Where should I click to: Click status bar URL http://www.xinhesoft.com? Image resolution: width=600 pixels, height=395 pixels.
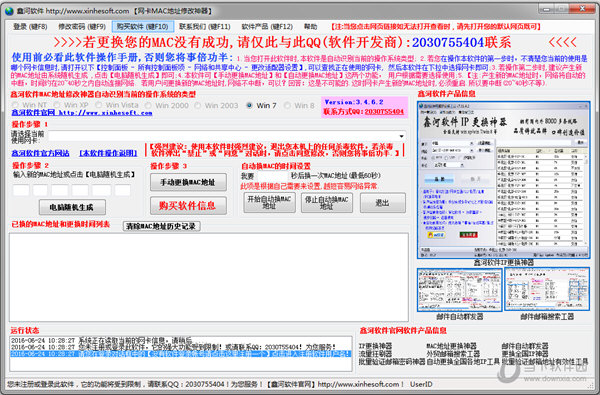[359, 384]
